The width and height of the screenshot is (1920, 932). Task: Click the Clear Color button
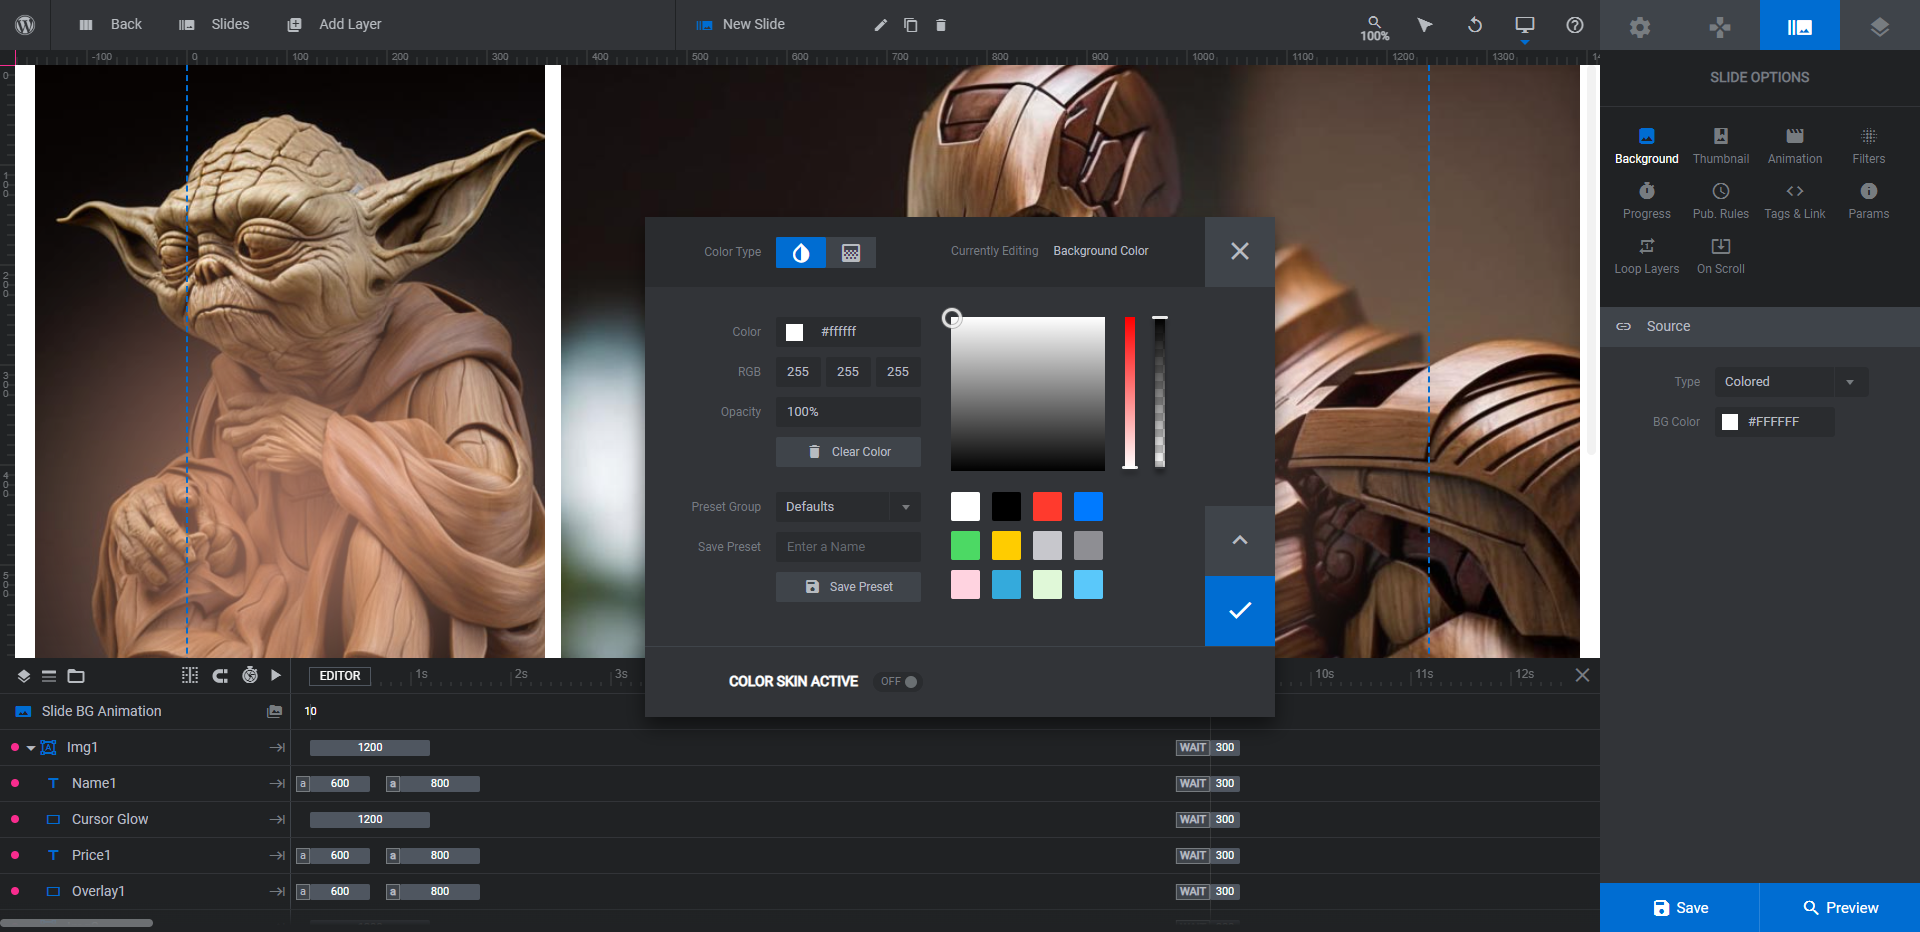point(848,452)
